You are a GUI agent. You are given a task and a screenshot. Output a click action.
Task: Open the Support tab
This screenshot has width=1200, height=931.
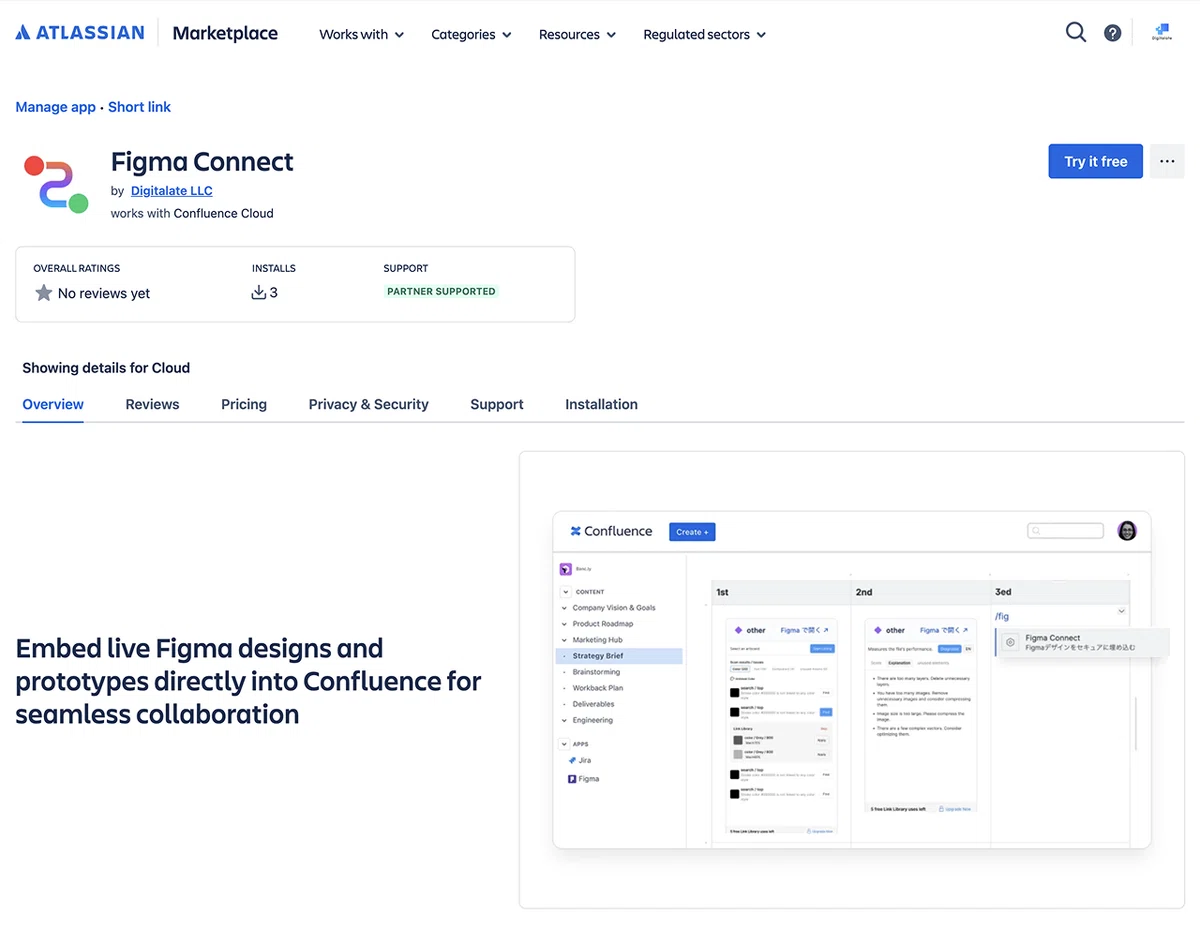coord(497,404)
